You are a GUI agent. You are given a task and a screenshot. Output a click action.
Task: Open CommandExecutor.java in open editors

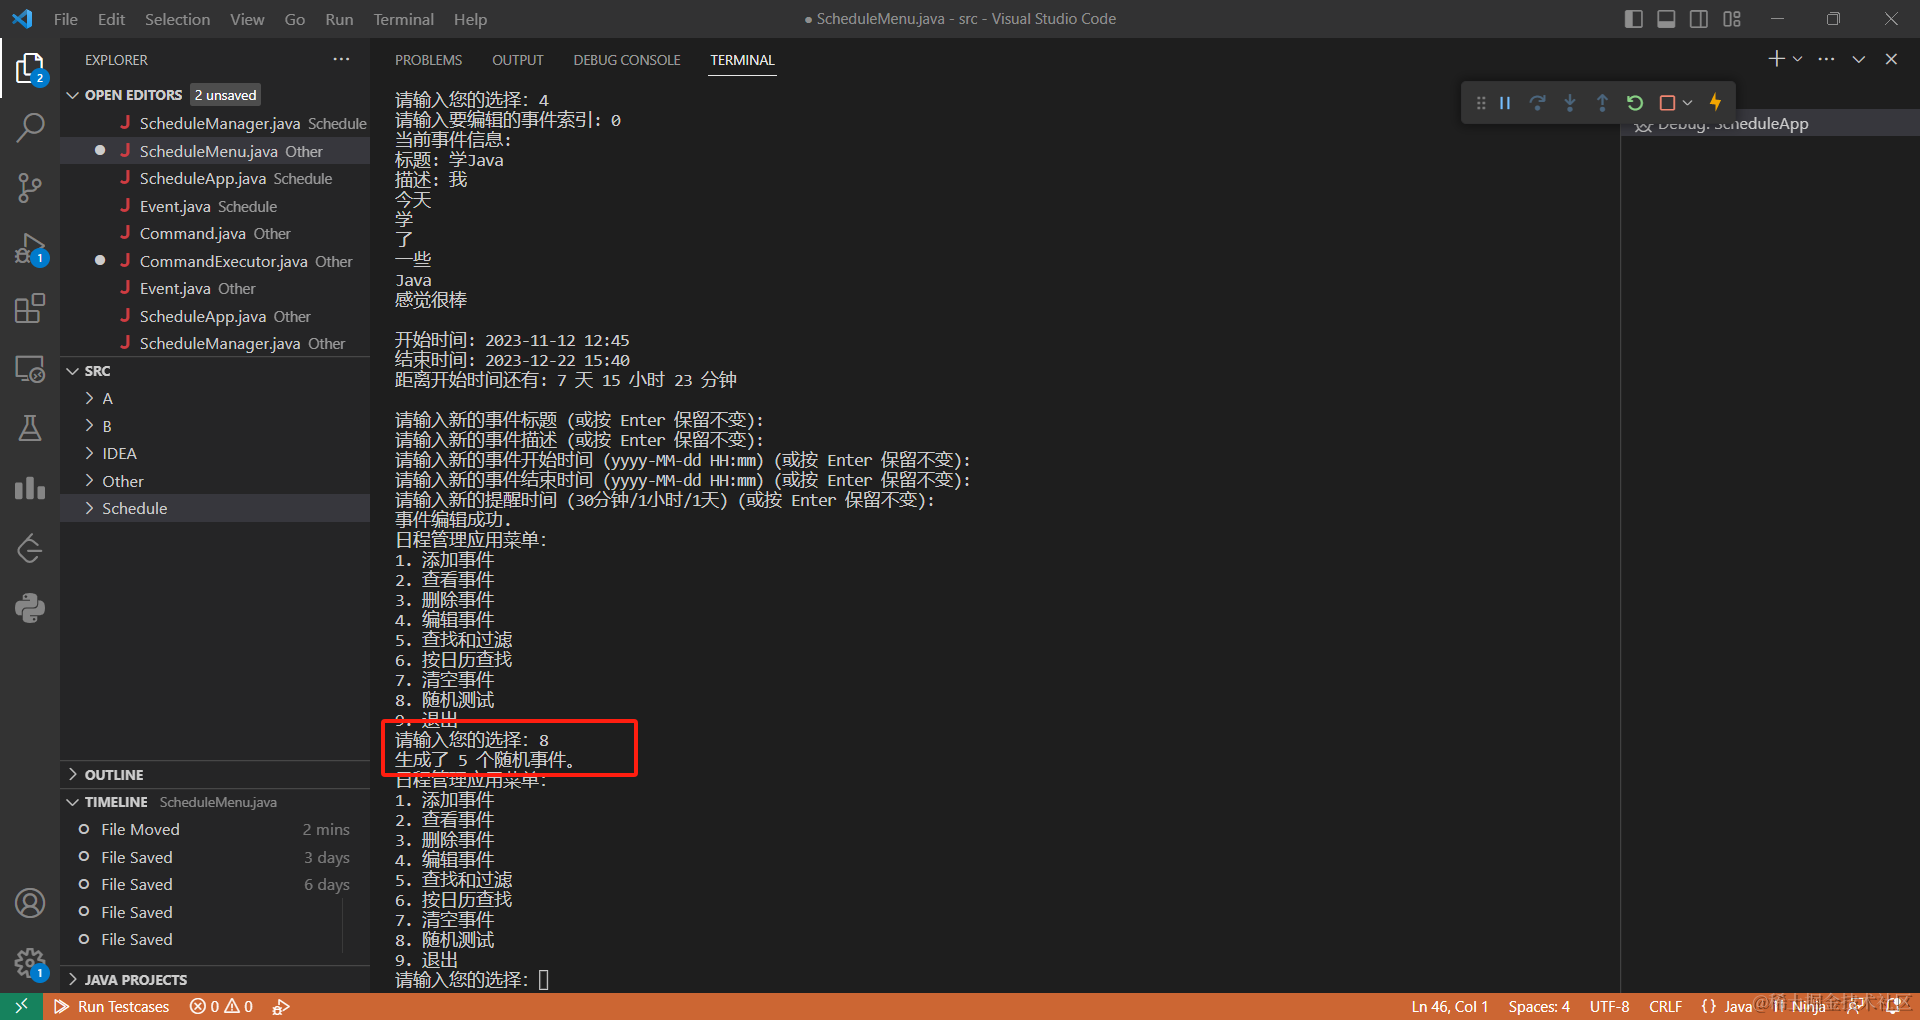tap(215, 261)
